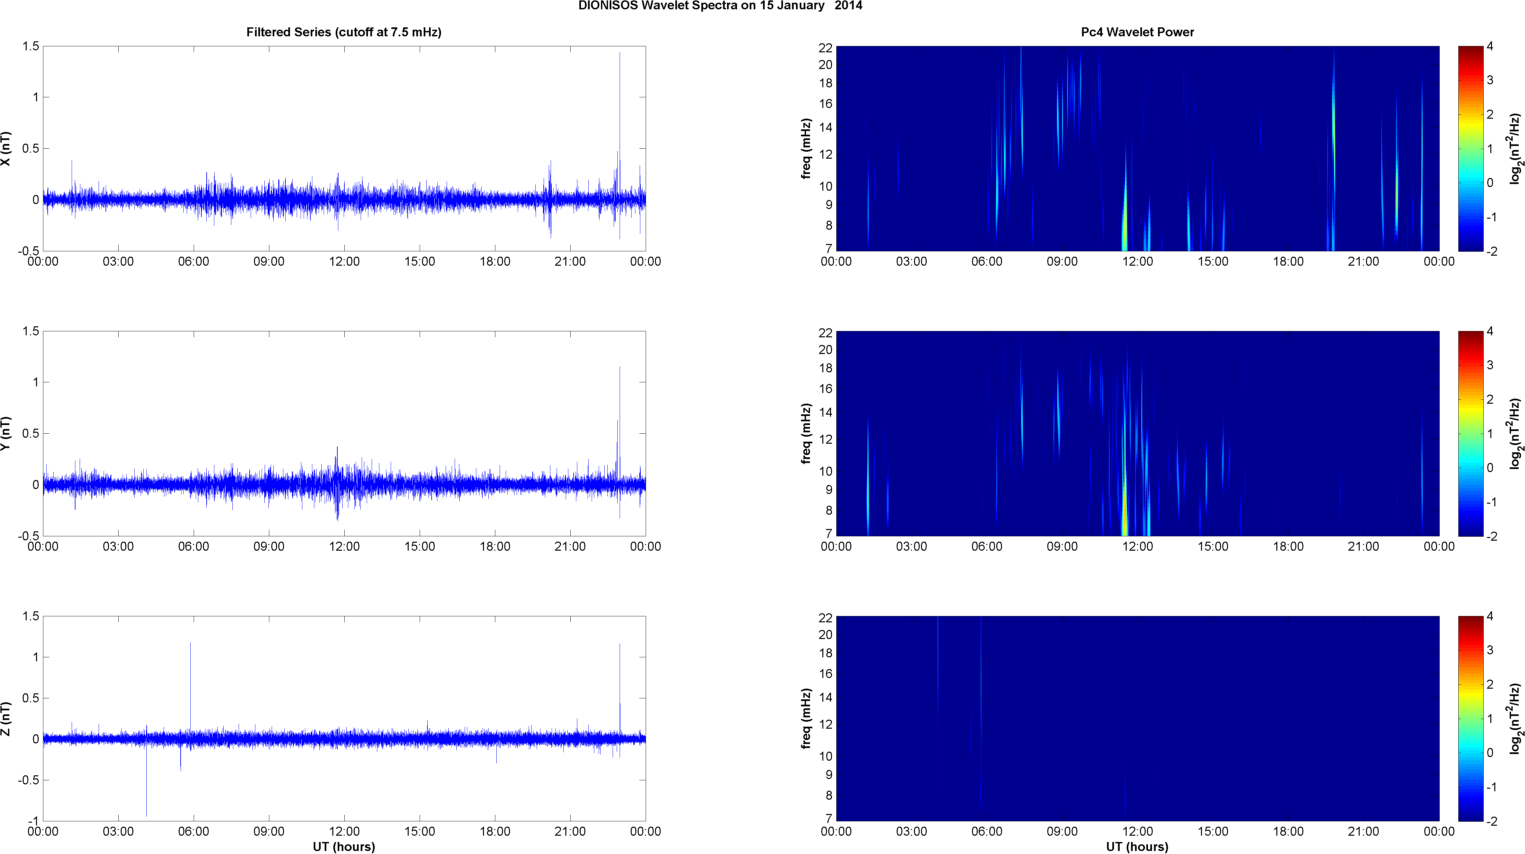Click 'freq (mHz)' label of the Z wavelet spectrum
The width and height of the screenshot is (1525, 854).
click(806, 719)
